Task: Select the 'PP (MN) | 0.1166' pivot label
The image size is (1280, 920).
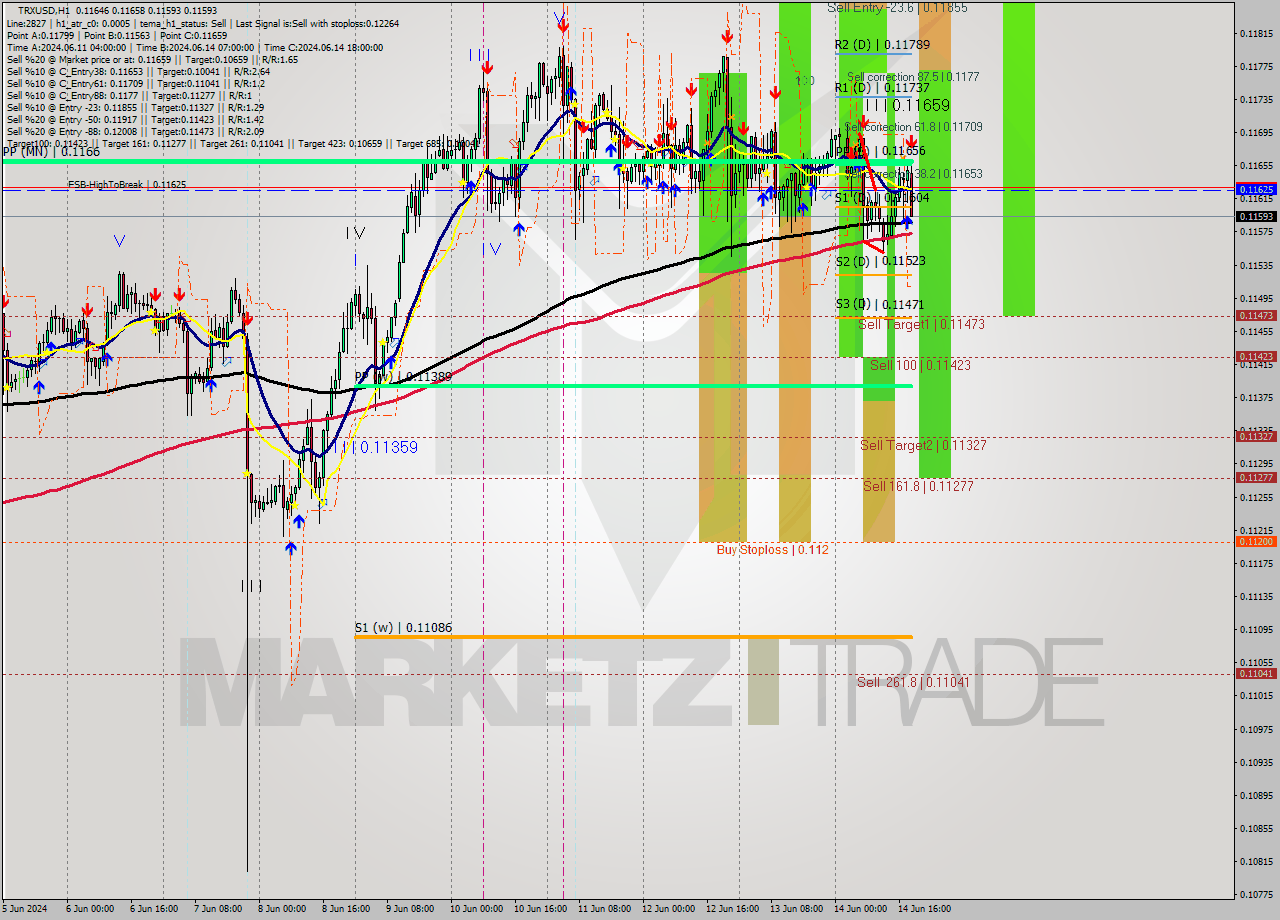Action: tap(51, 152)
